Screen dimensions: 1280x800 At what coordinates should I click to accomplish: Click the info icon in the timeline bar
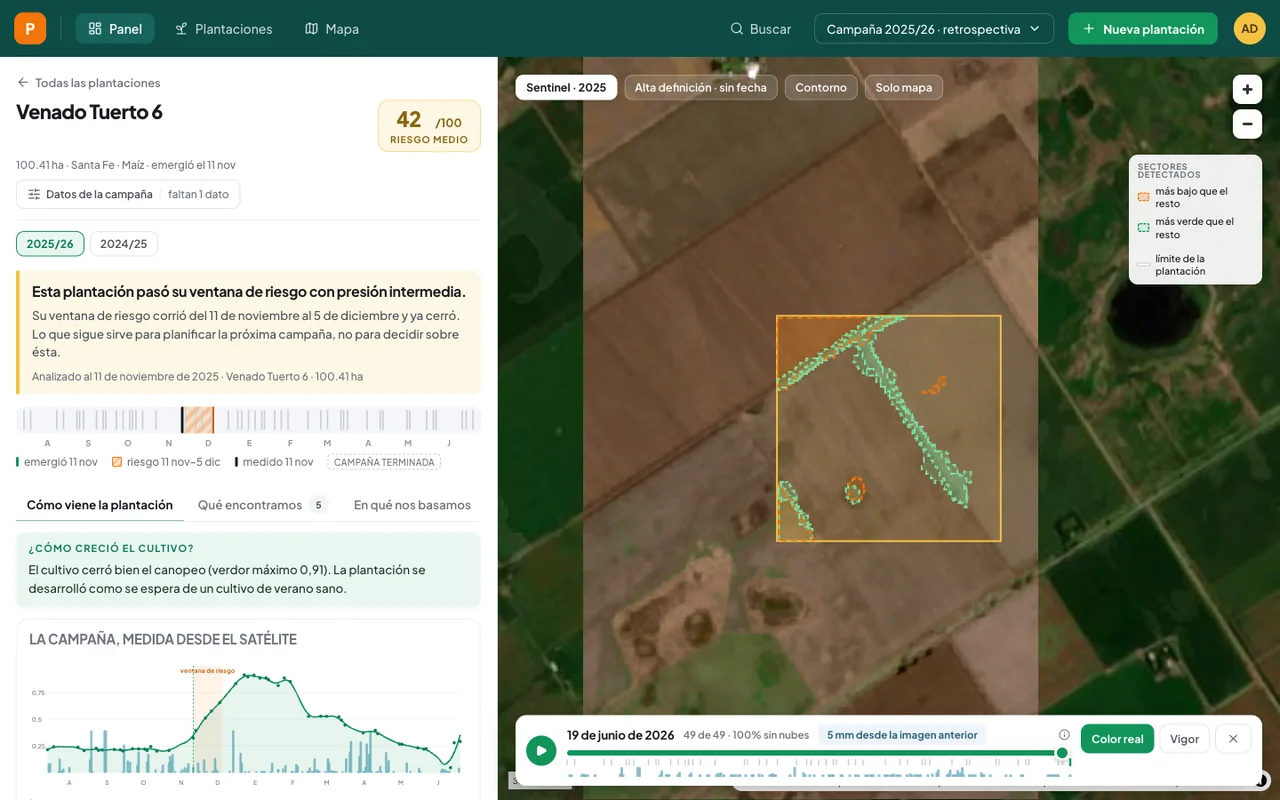click(x=1064, y=735)
